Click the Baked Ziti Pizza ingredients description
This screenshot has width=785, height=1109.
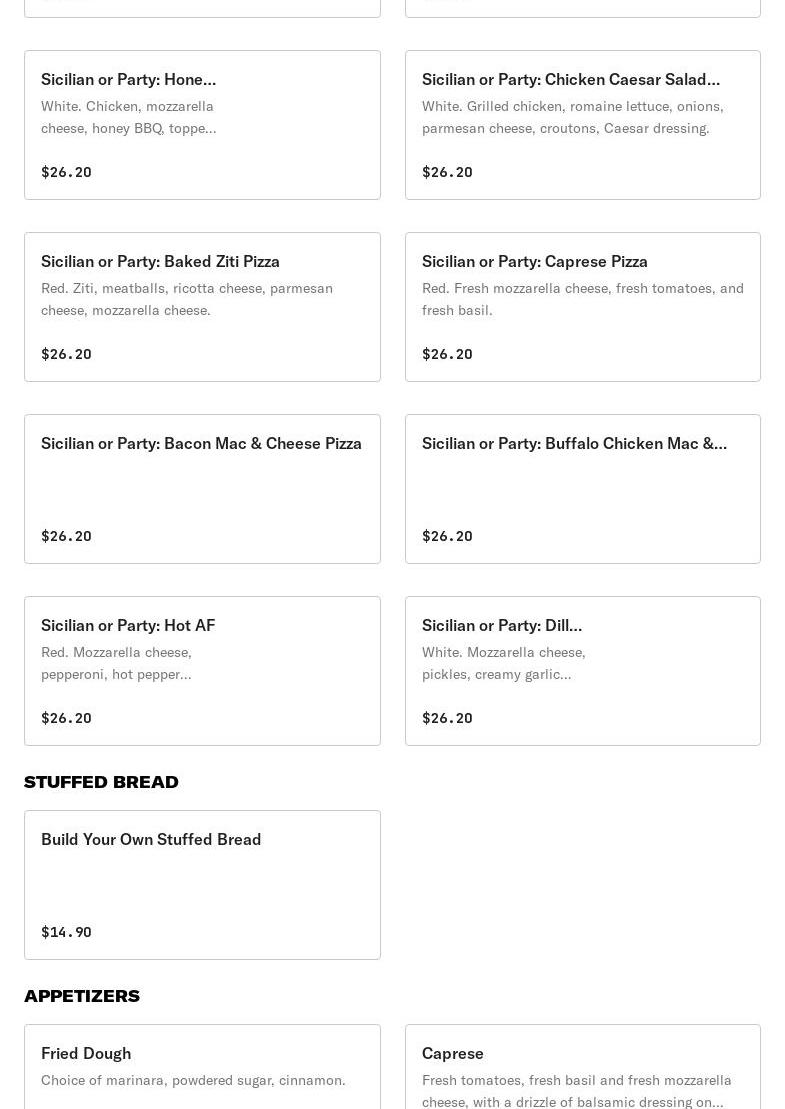click(x=187, y=299)
